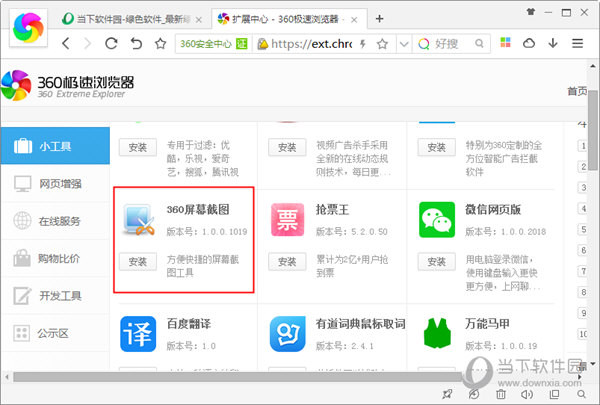Click the user avatar logo top left

pyautogui.click(x=28, y=28)
